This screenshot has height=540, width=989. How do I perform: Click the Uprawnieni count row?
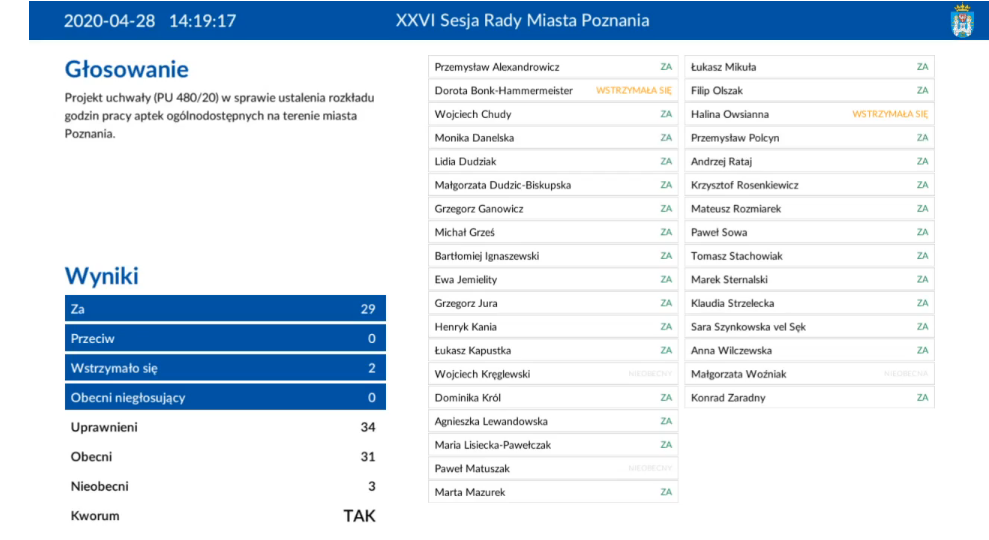[x=225, y=427]
